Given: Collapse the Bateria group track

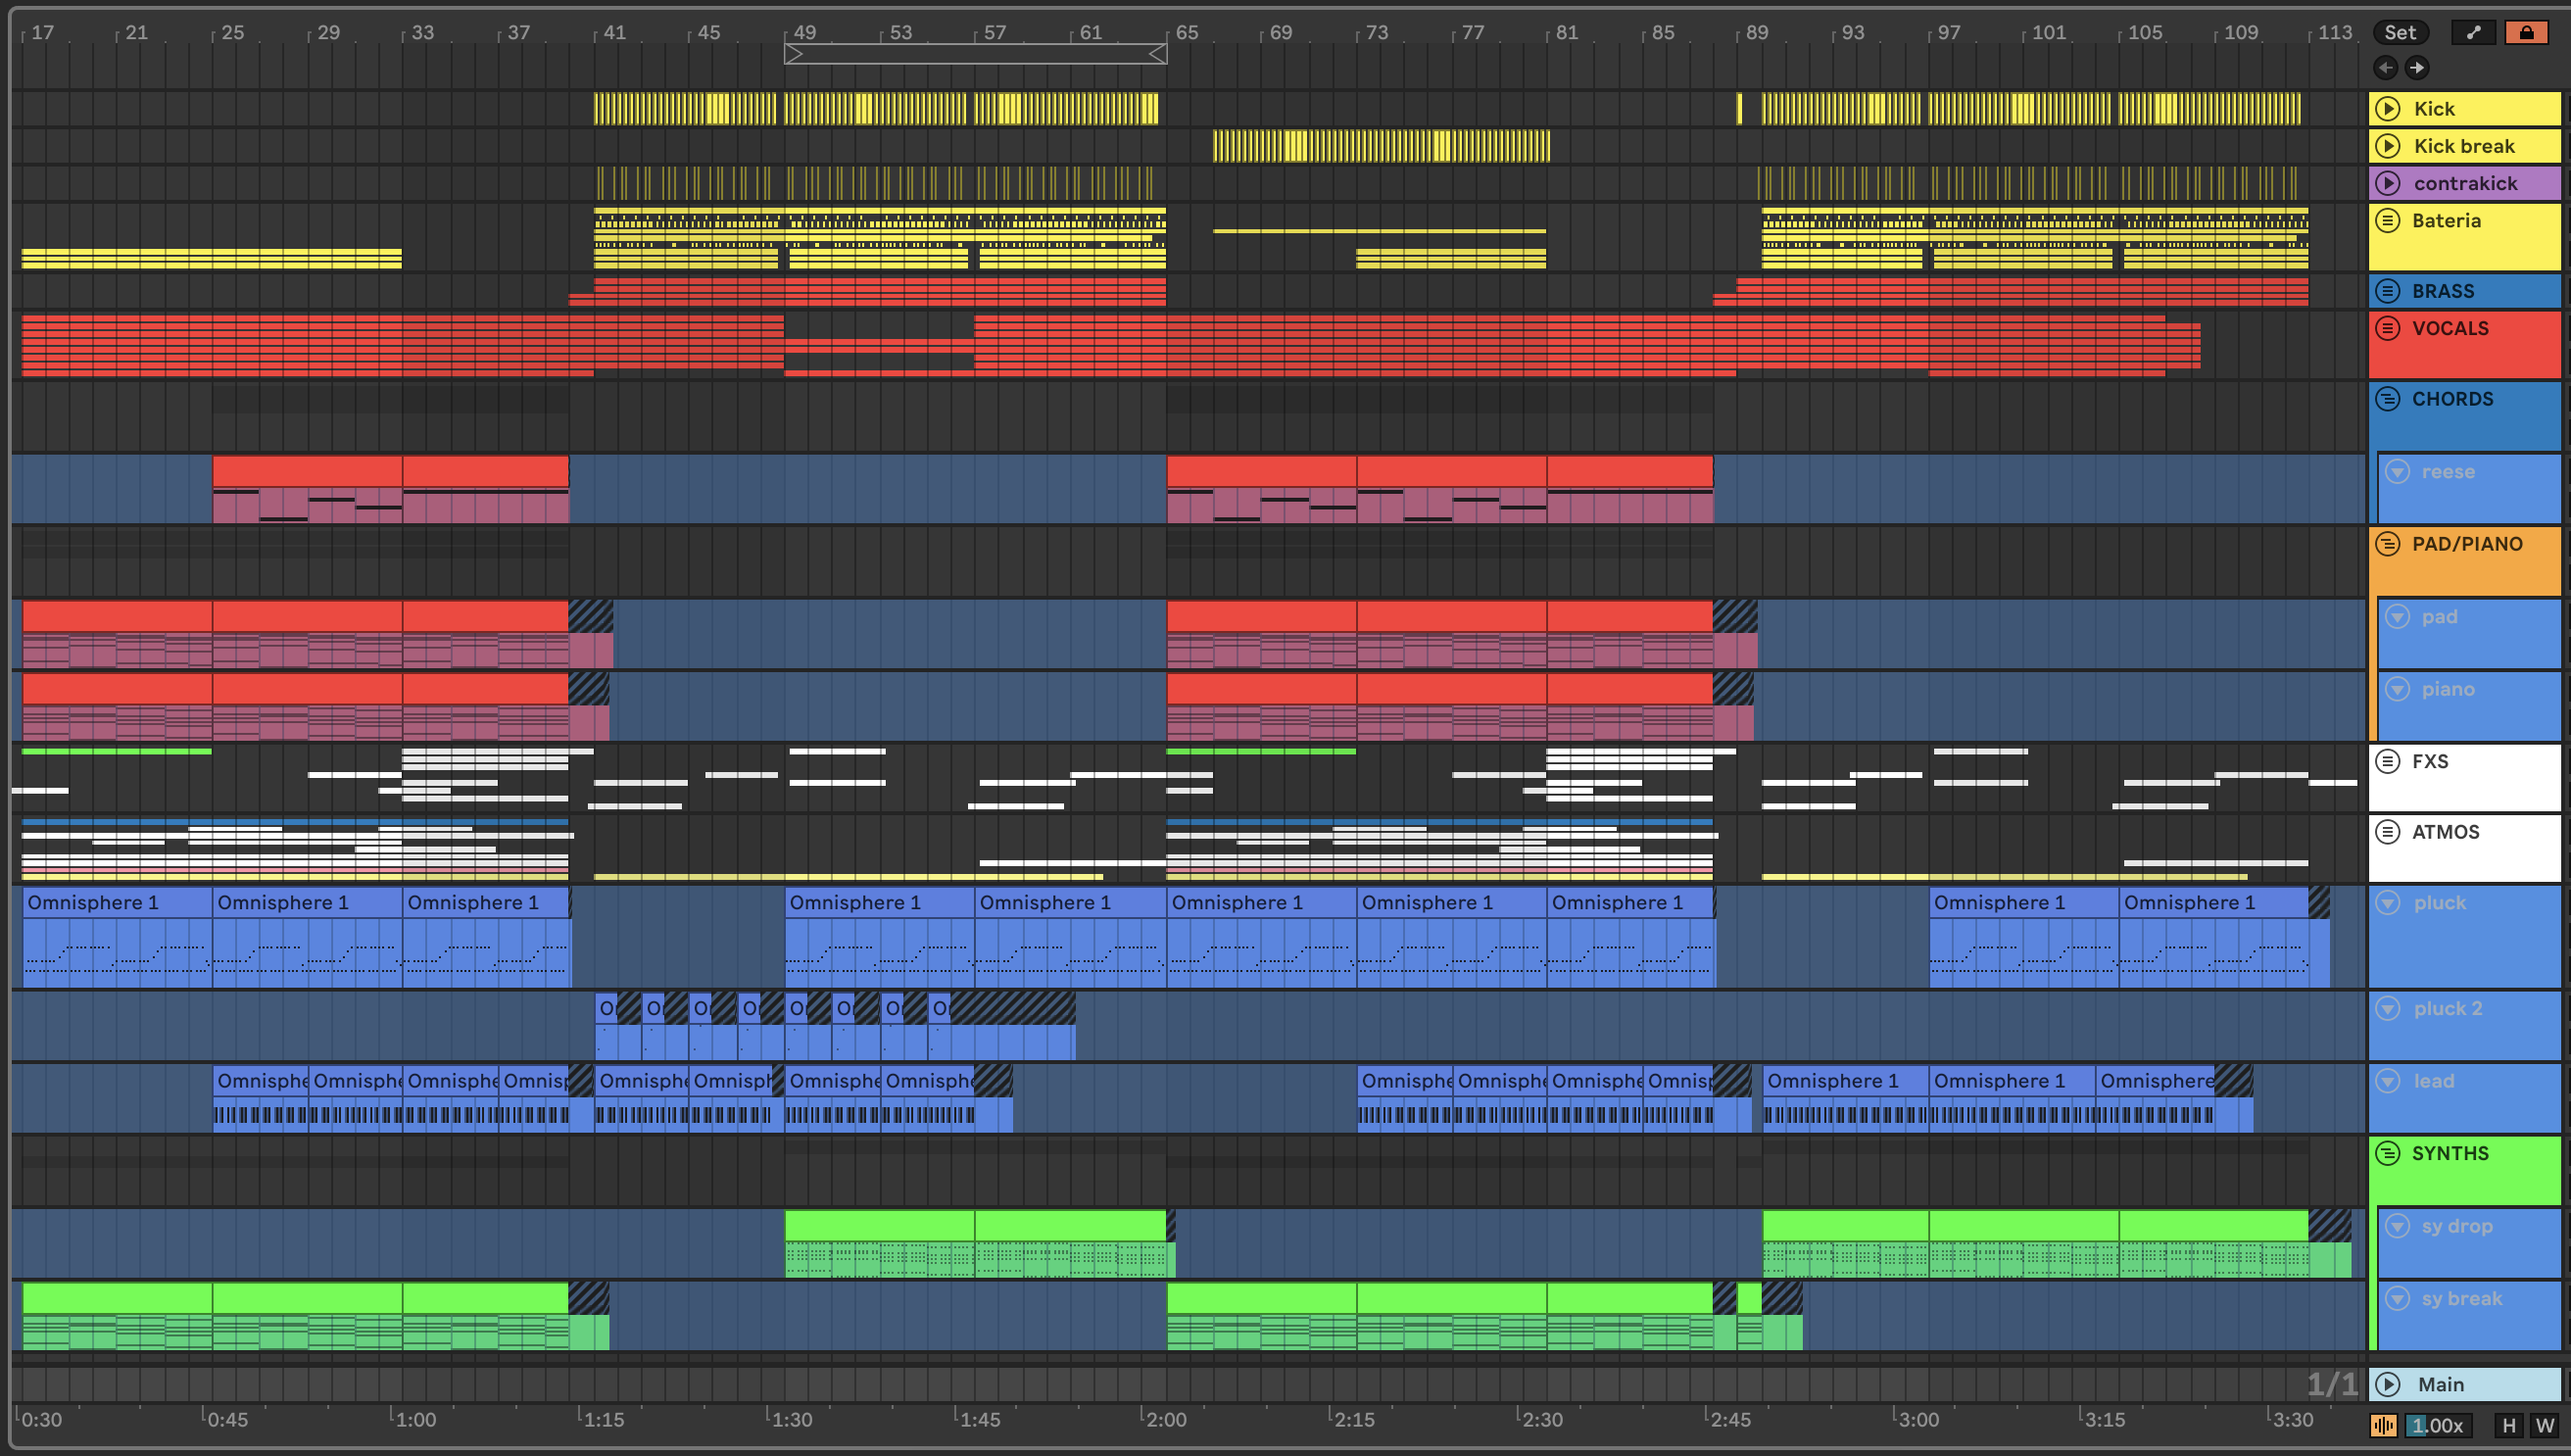Looking at the screenshot, I should pyautogui.click(x=2388, y=220).
